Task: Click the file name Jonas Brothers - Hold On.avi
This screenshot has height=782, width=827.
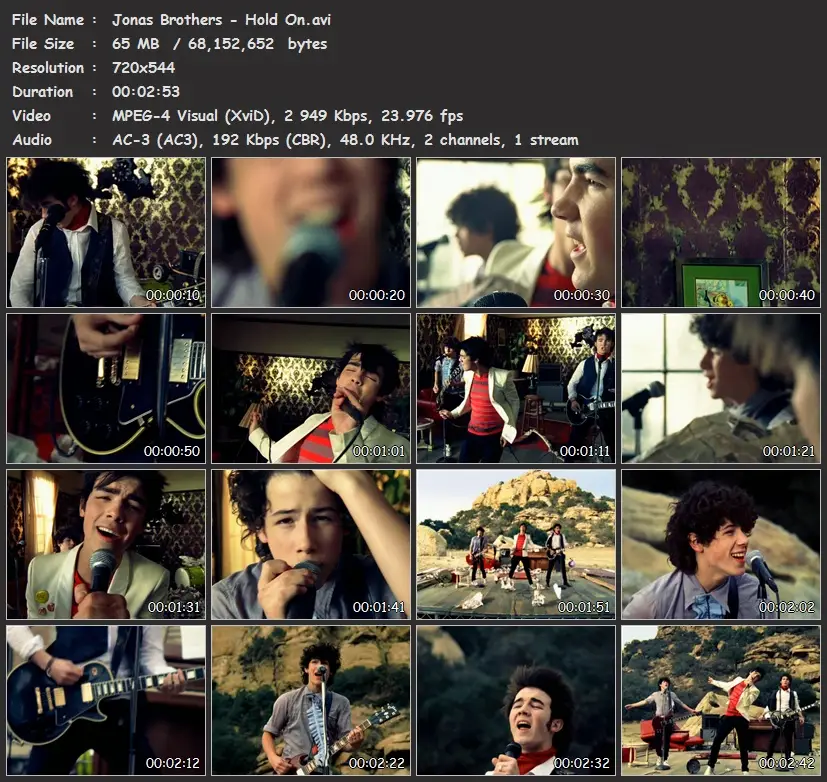Action: tap(222, 20)
